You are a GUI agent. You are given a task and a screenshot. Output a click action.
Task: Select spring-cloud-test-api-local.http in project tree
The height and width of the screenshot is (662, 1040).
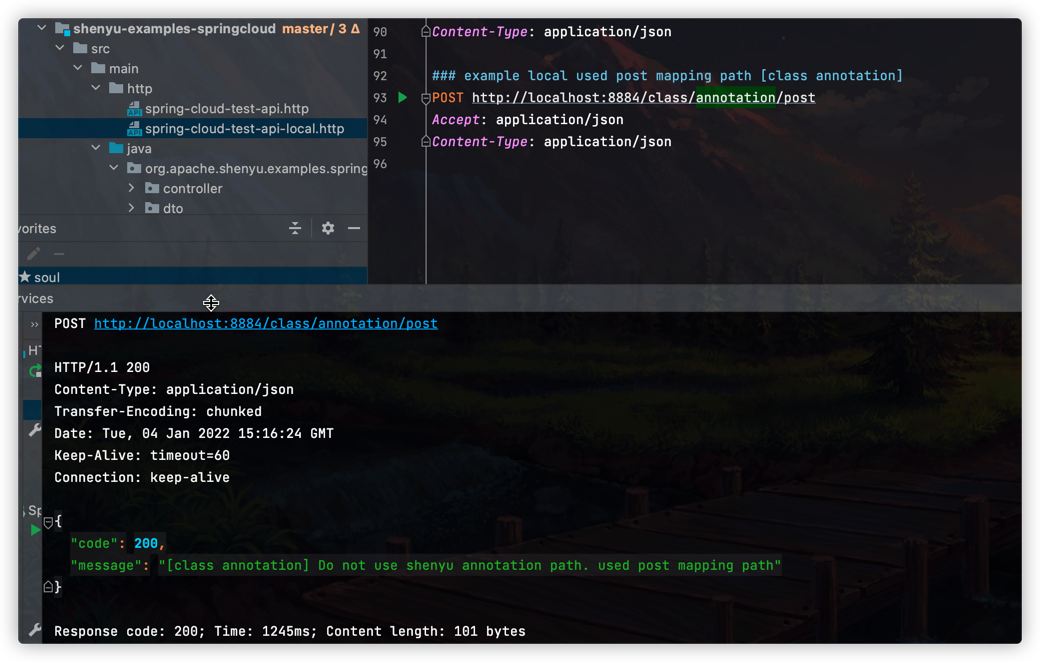click(x=244, y=128)
